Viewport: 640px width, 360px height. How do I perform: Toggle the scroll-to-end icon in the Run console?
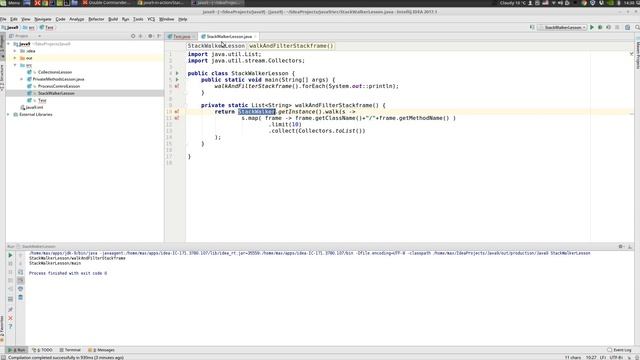coord(20,280)
